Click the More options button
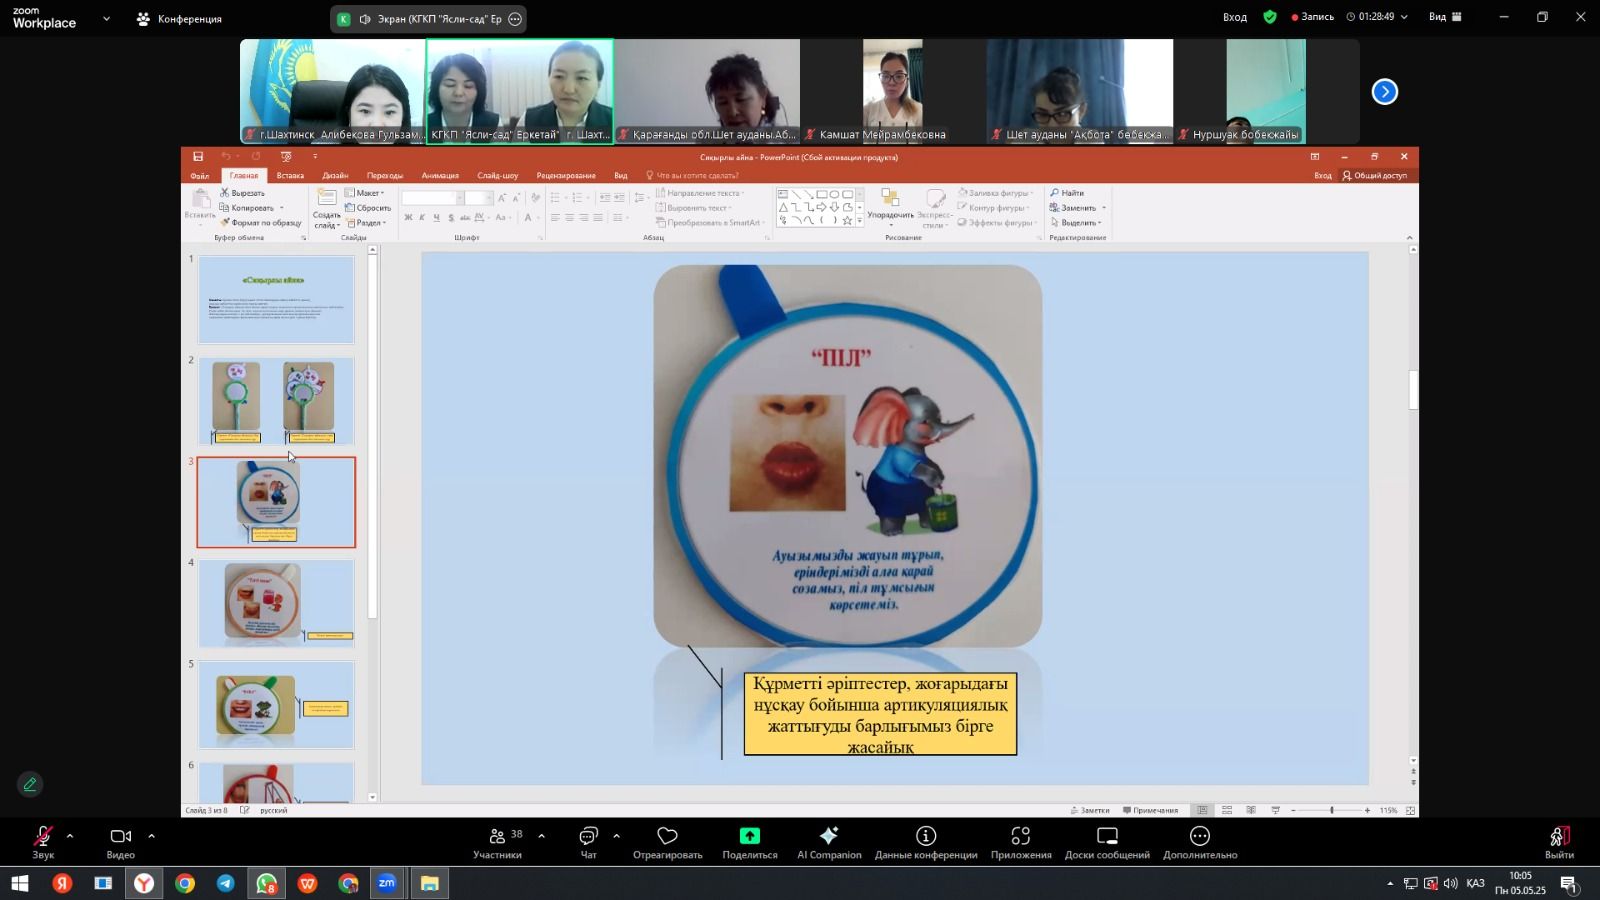1600x900 pixels. coord(1200,837)
